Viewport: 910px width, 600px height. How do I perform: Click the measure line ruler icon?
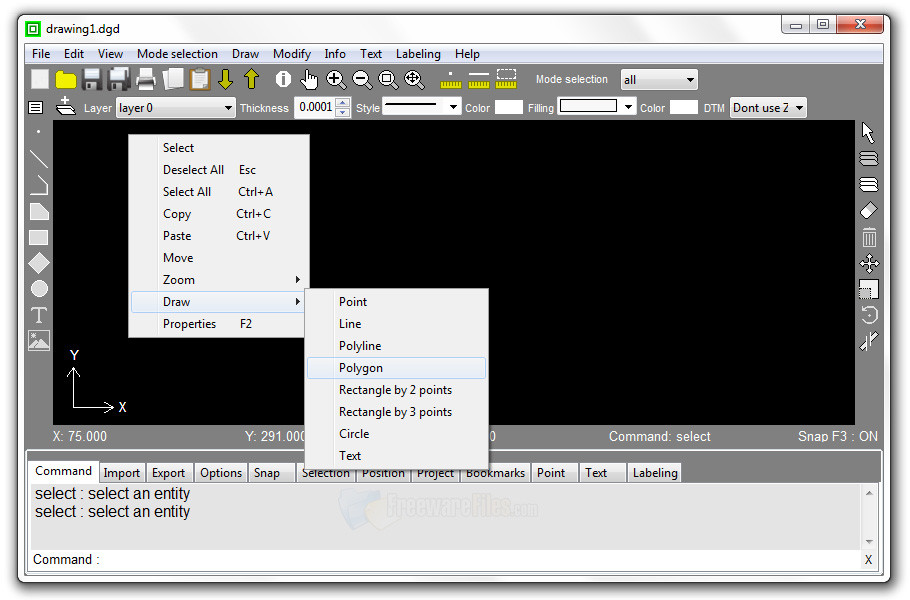[x=479, y=80]
